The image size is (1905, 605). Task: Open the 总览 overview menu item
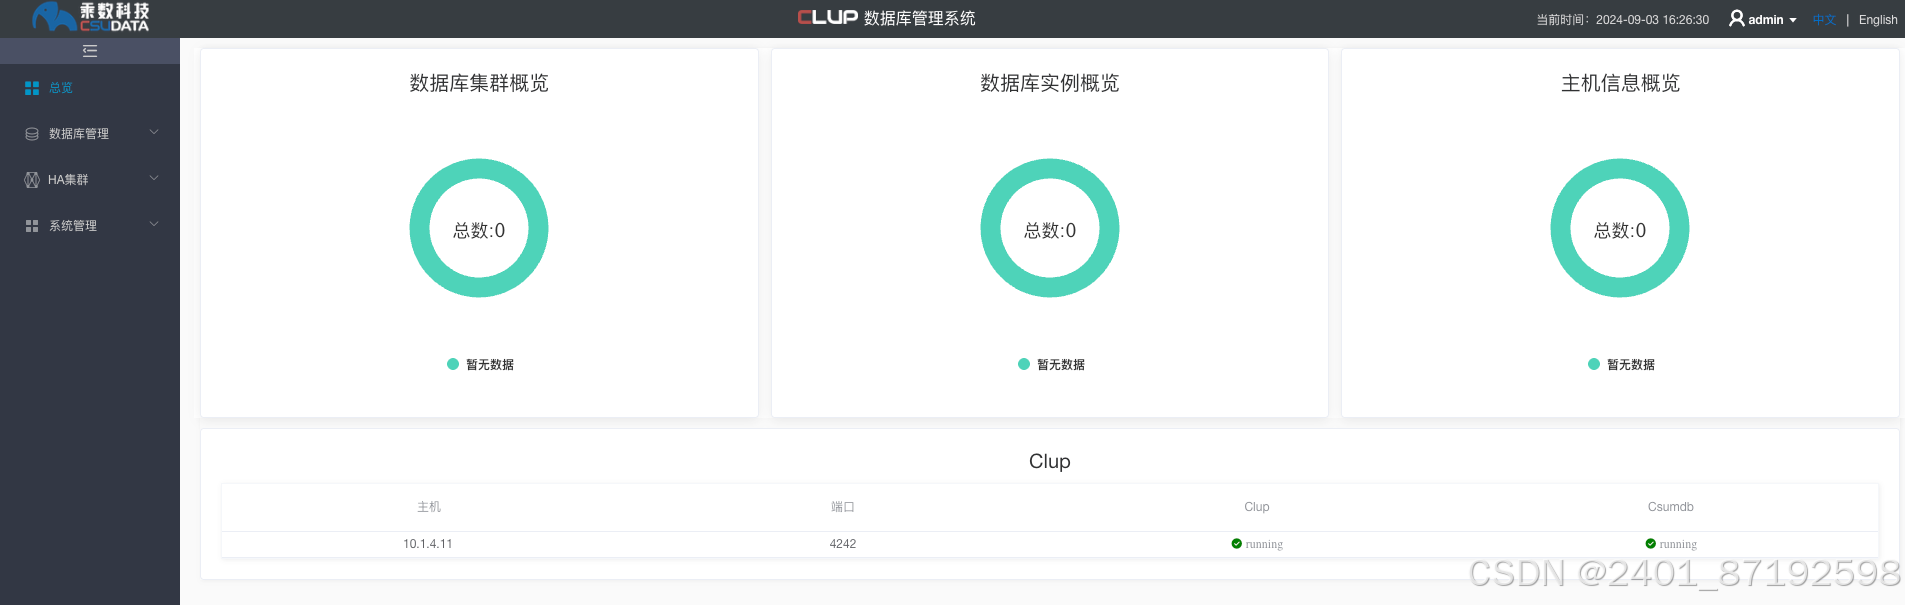pyautogui.click(x=90, y=88)
